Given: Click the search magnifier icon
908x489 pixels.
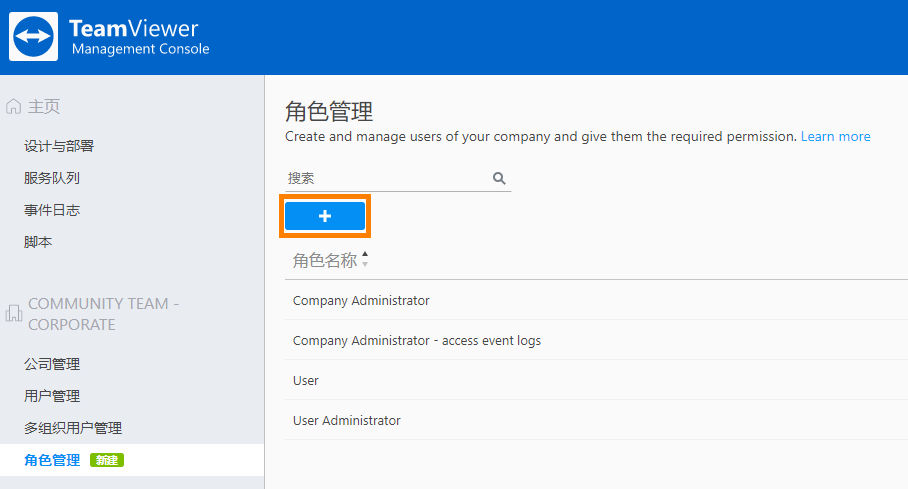Looking at the screenshot, I should pos(499,178).
